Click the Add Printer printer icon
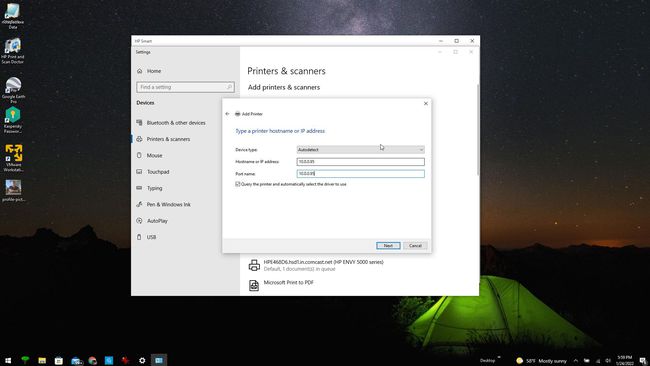 238,114
